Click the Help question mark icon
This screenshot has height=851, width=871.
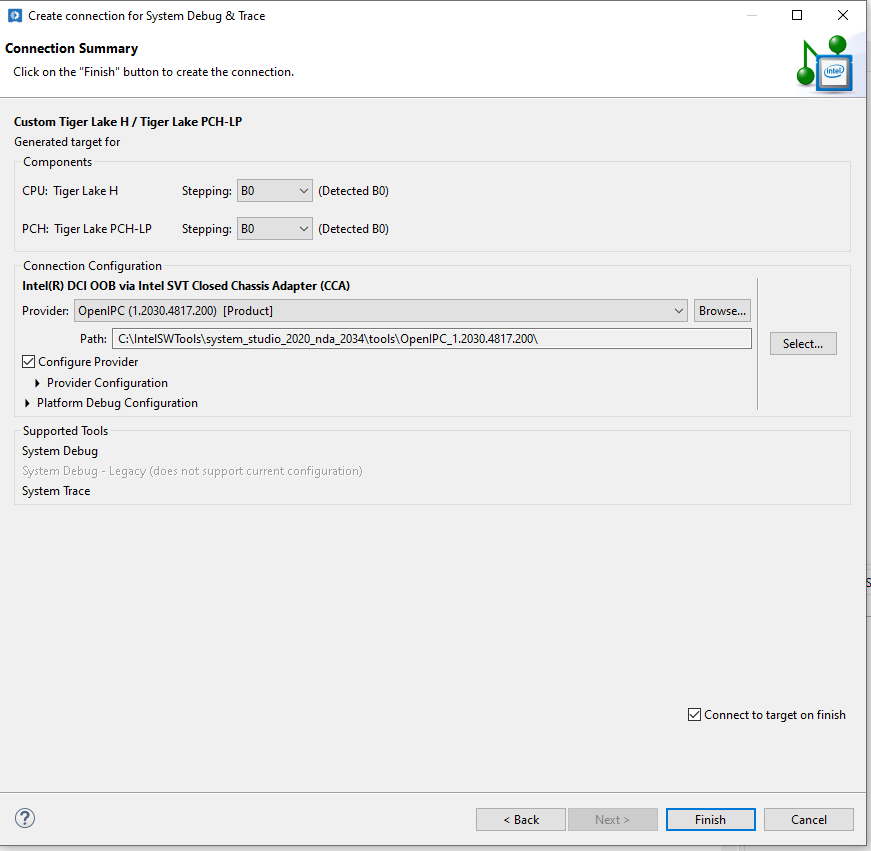24,818
